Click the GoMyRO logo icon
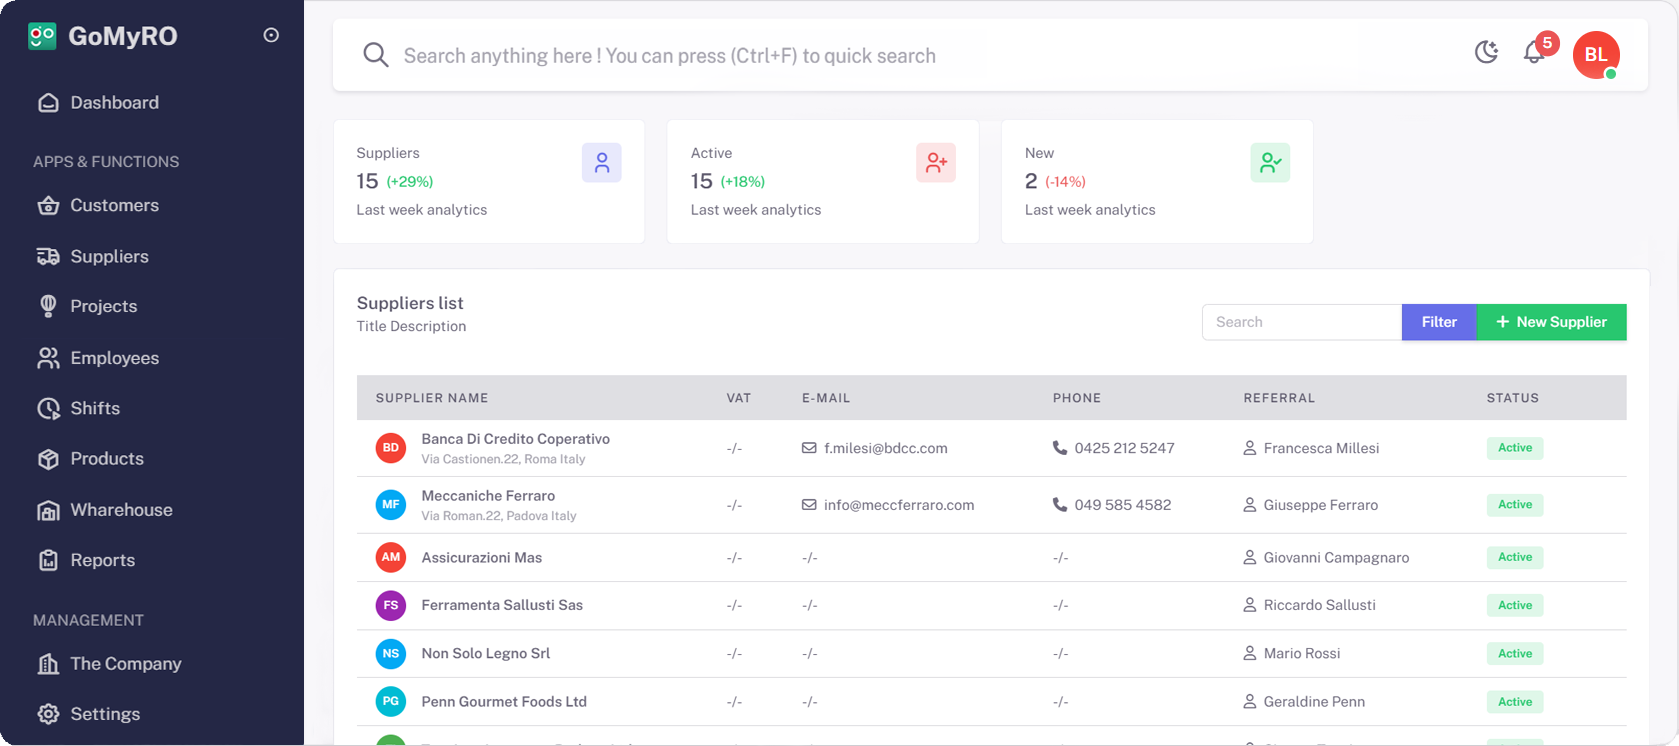Image resolution: width=1679 pixels, height=746 pixels. 42,36
